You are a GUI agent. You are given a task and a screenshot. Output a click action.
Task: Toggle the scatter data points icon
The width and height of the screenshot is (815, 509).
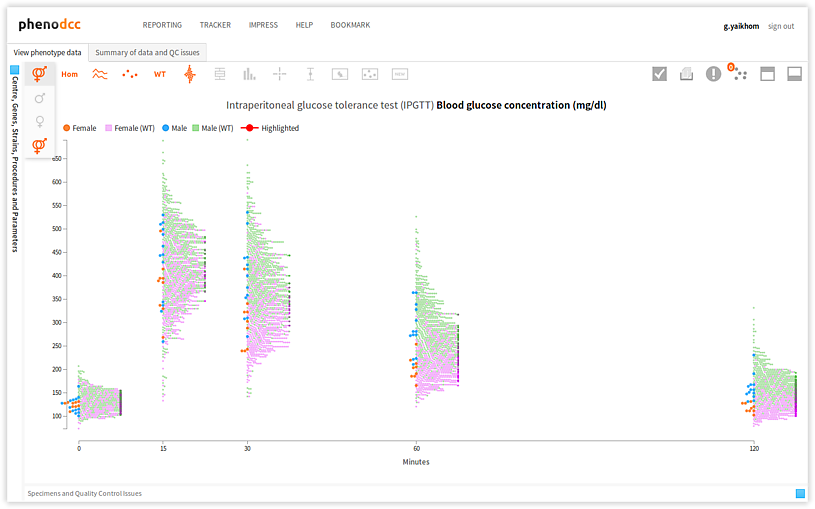pos(130,74)
